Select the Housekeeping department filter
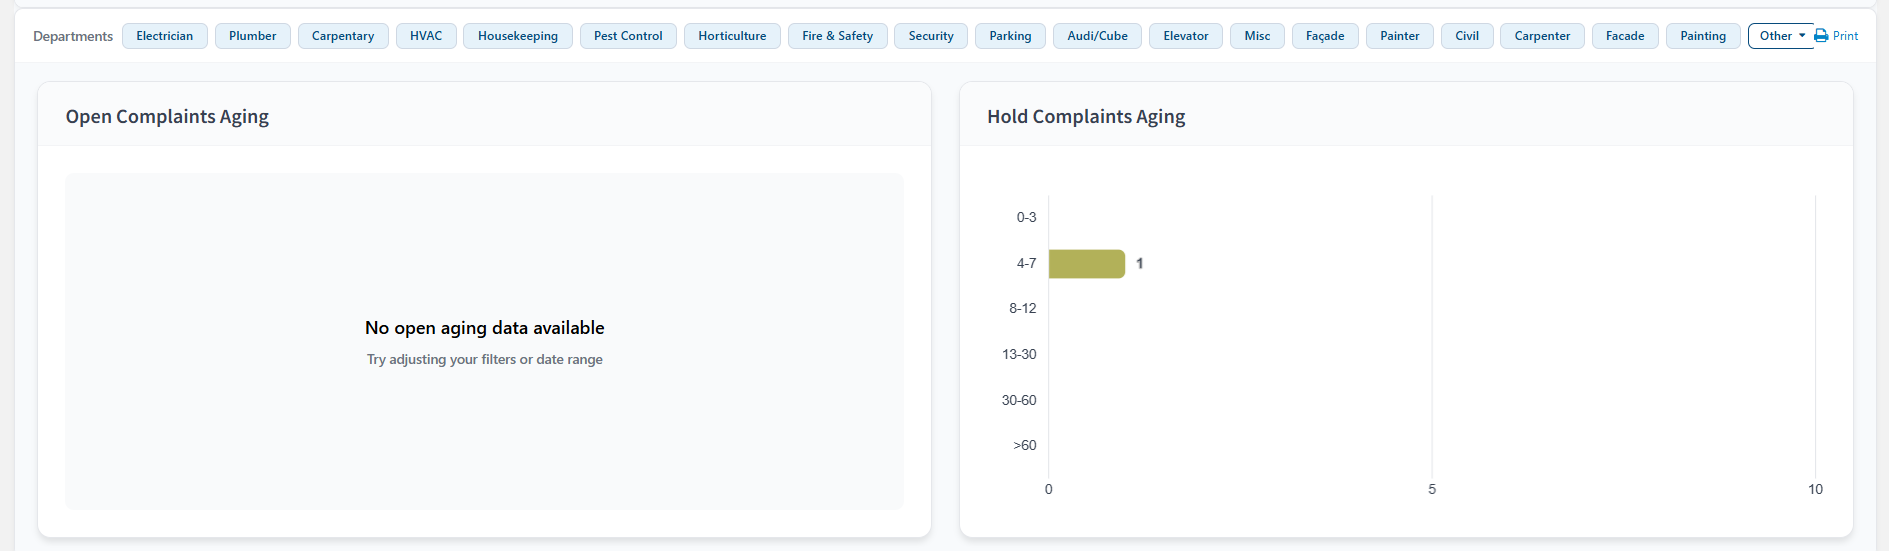Viewport: 1889px width, 551px height. 518,36
